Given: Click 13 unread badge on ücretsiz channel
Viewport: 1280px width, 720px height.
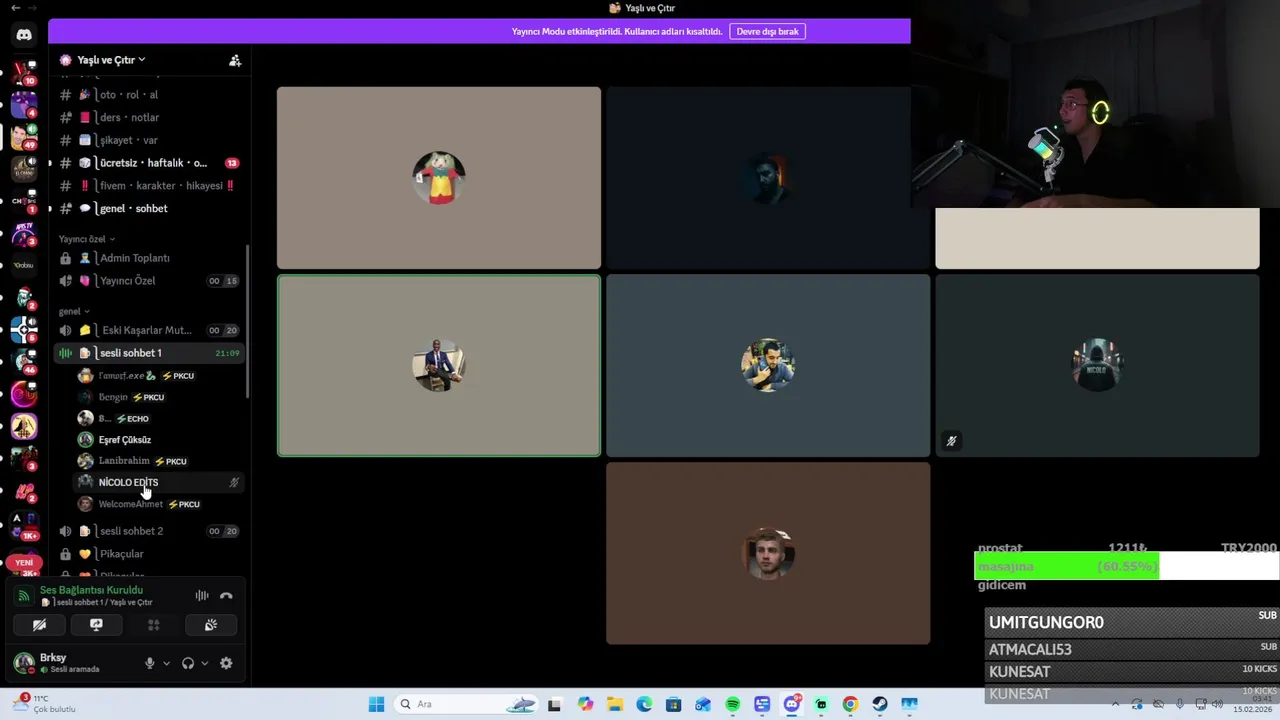Looking at the screenshot, I should point(232,163).
